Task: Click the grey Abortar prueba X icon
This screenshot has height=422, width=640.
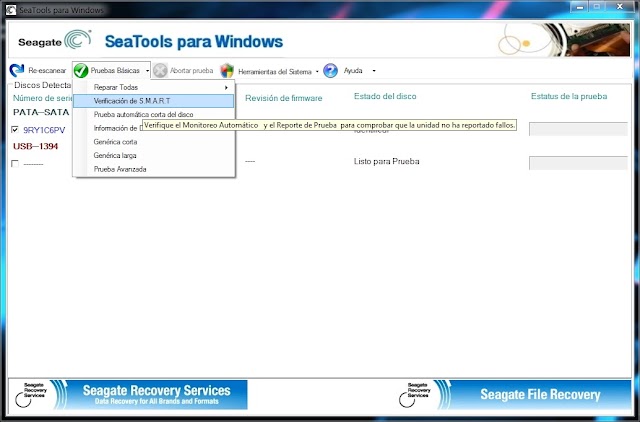Action: coord(160,70)
